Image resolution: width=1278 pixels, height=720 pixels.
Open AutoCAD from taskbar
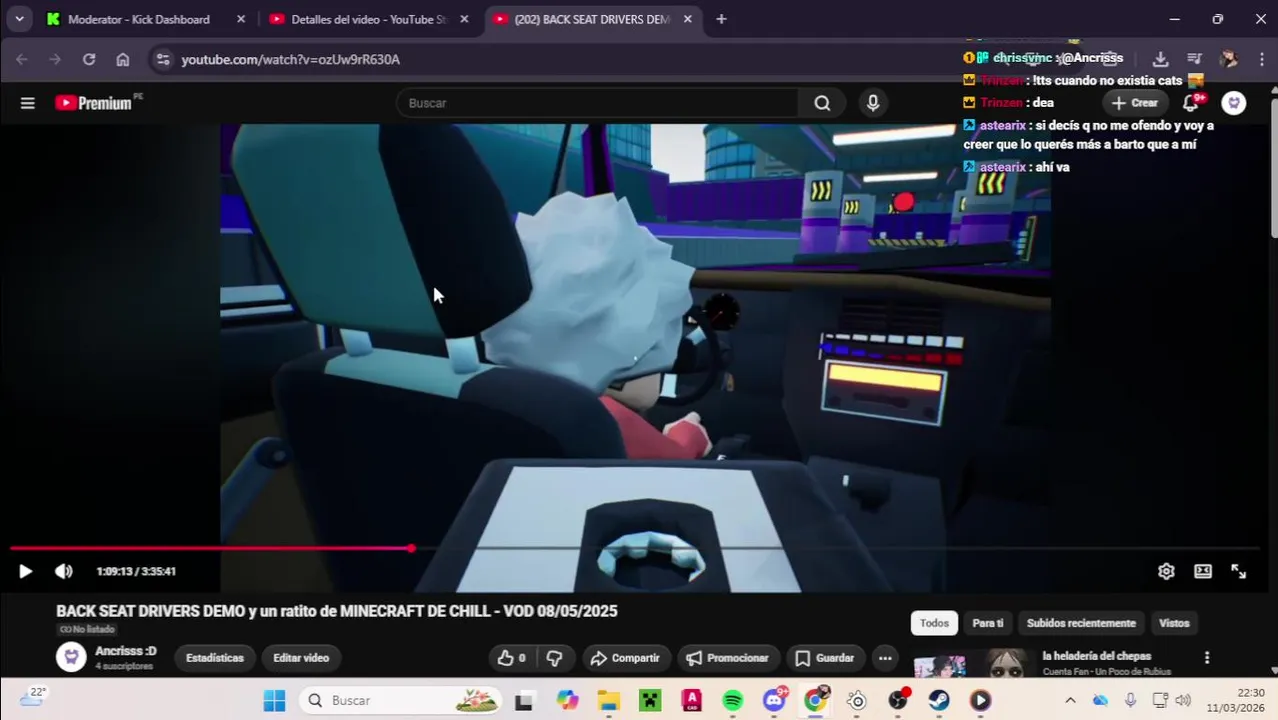coord(692,700)
